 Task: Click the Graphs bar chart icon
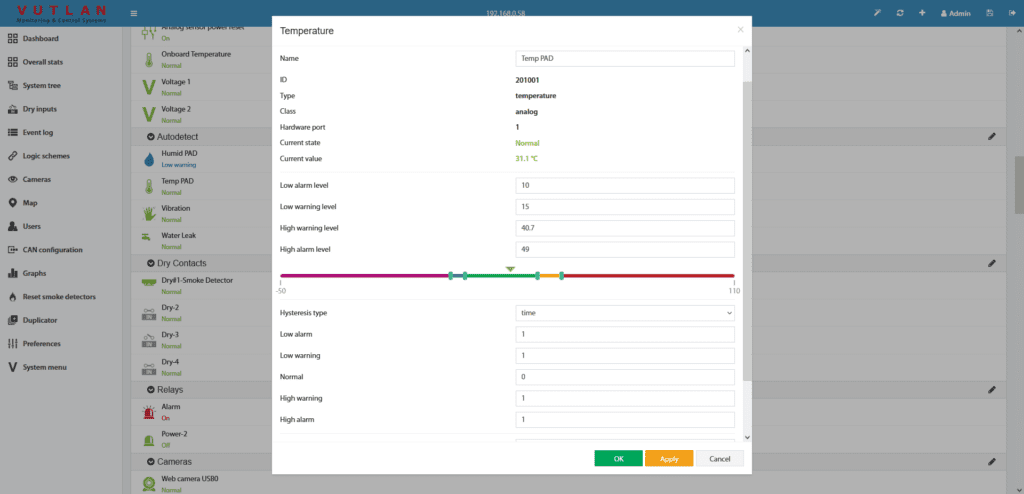coord(12,273)
